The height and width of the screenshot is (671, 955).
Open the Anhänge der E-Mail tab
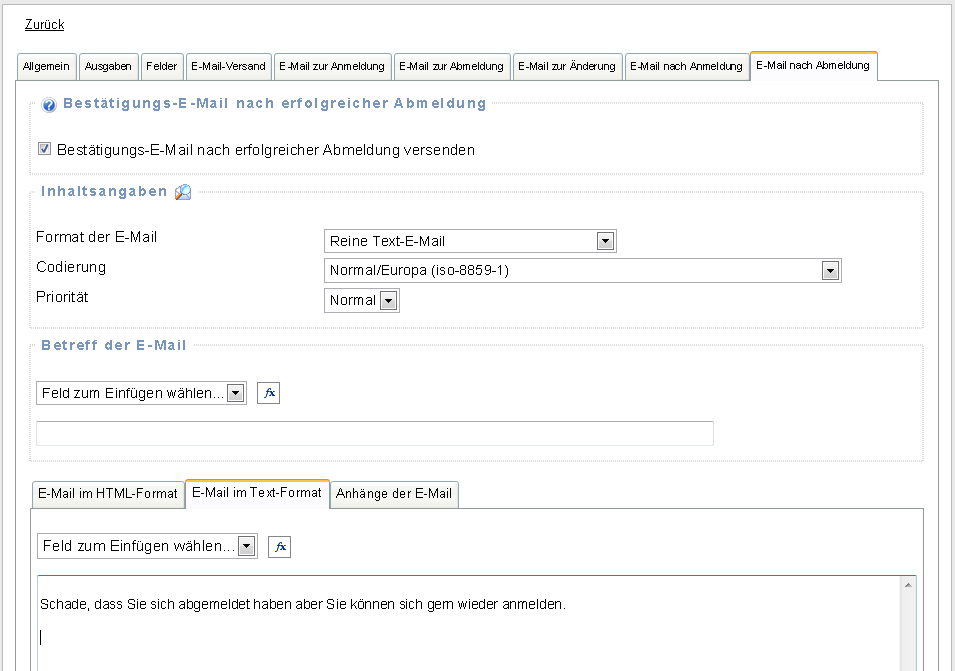[x=394, y=494]
